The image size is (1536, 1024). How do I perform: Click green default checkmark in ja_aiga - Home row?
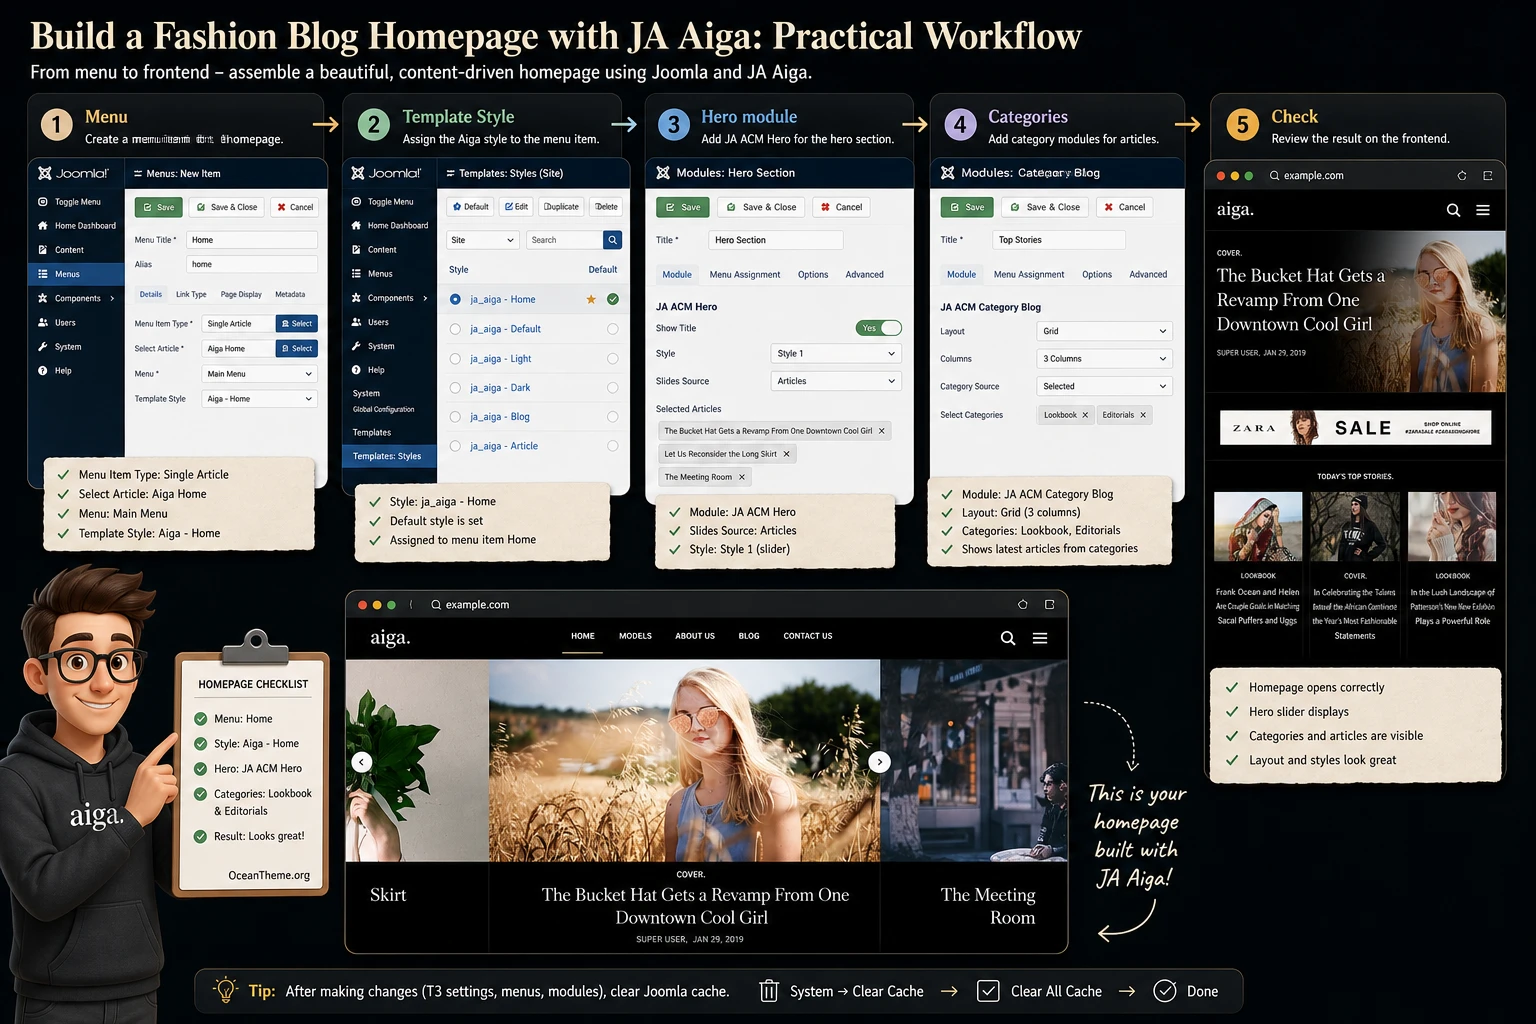pos(613,299)
